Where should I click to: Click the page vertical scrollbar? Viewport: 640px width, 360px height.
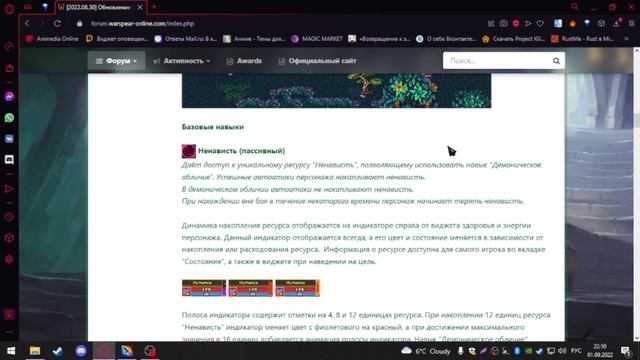[636, 194]
